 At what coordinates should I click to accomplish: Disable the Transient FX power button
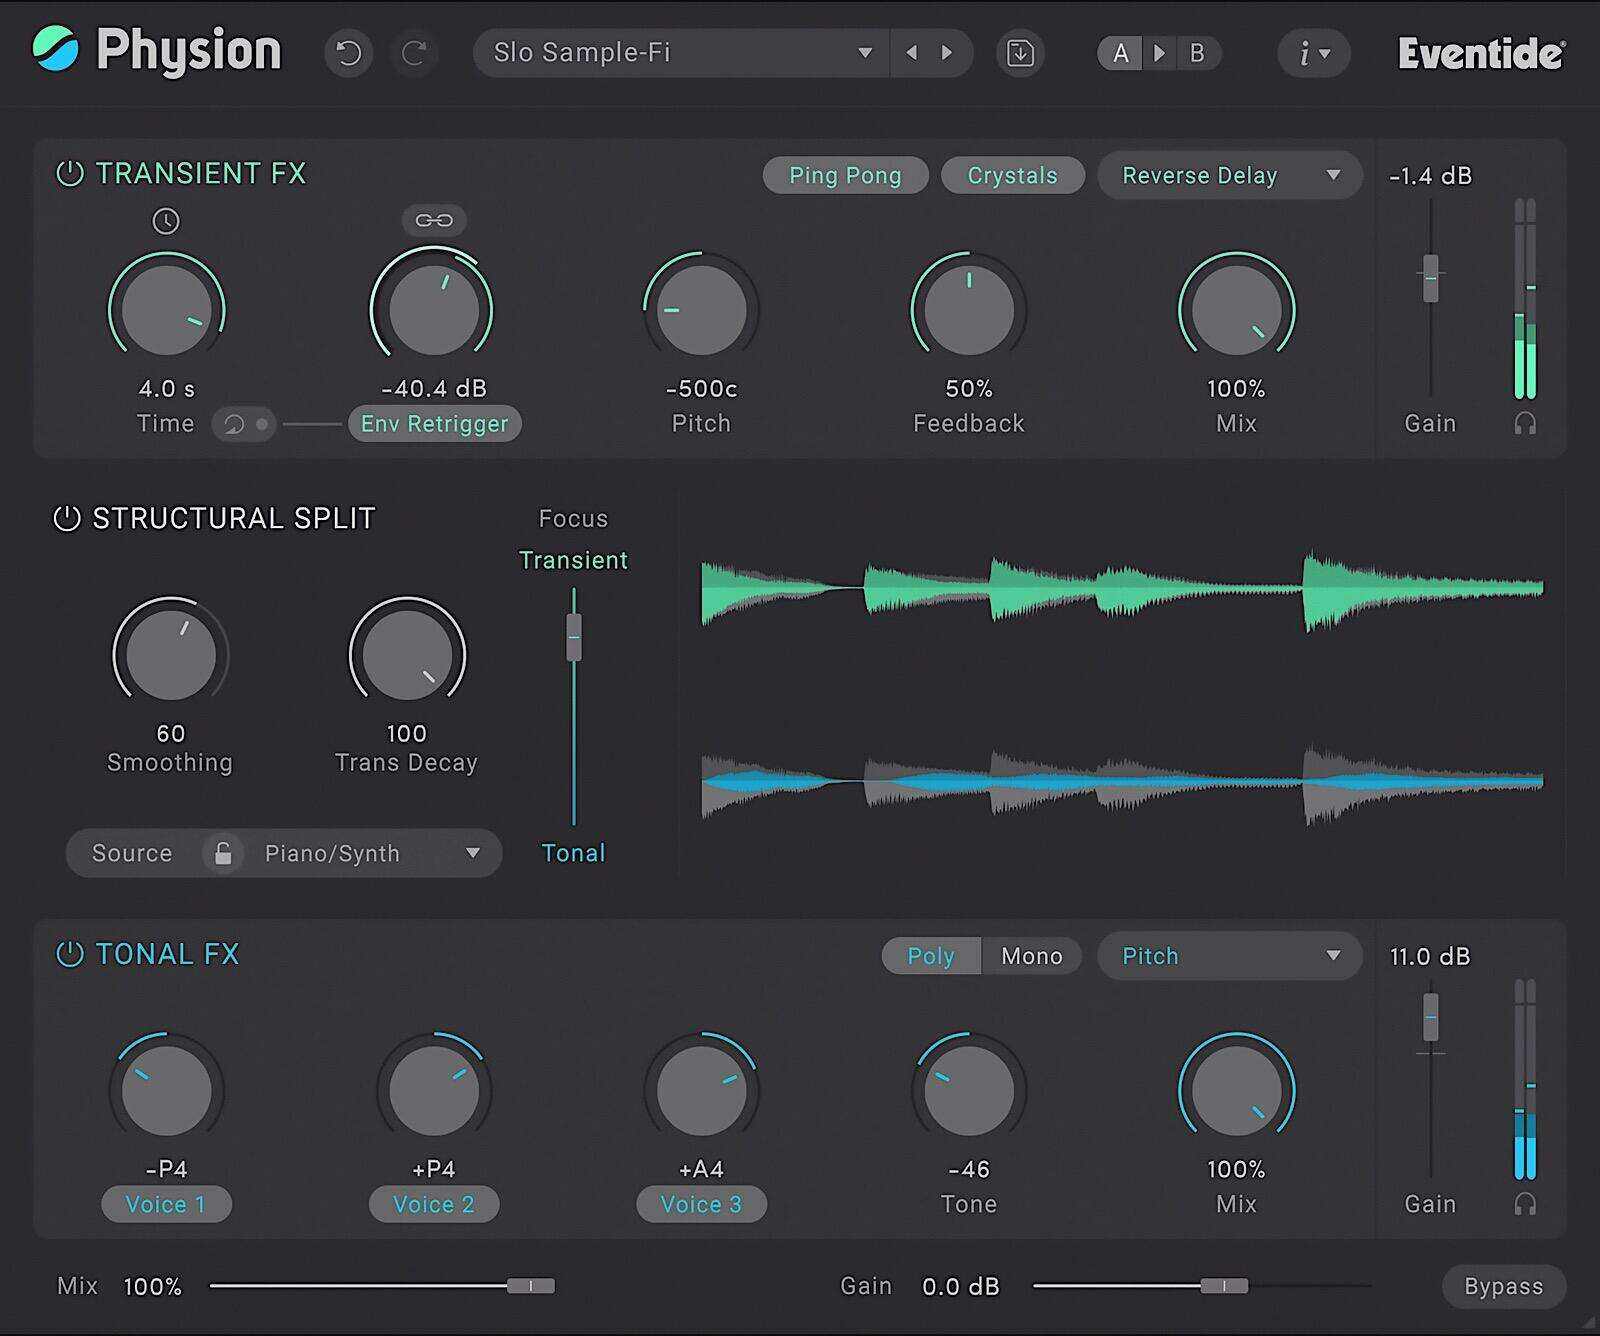click(69, 173)
